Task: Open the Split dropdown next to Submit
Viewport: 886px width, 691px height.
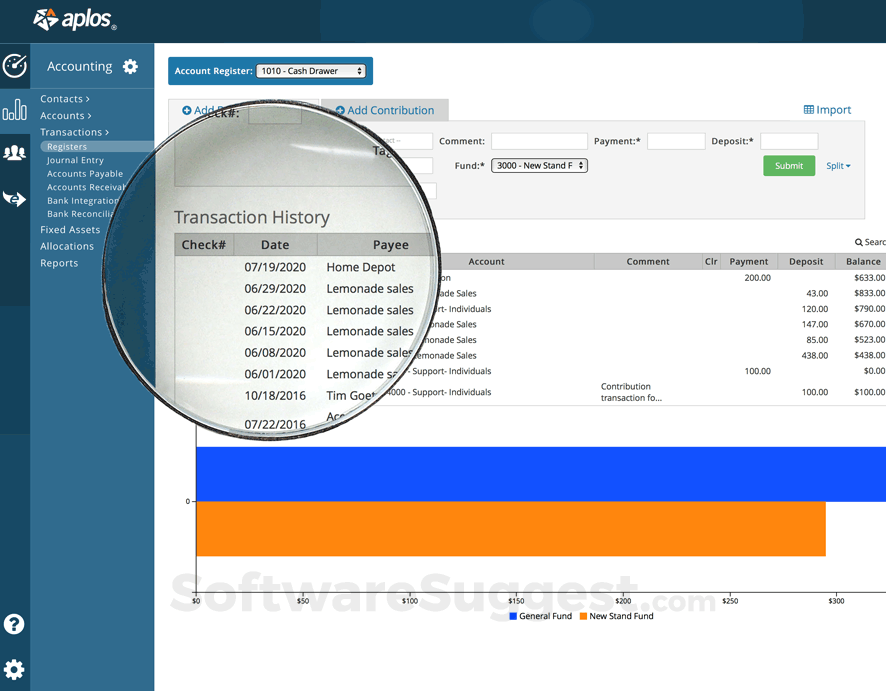Action: pyautogui.click(x=838, y=165)
